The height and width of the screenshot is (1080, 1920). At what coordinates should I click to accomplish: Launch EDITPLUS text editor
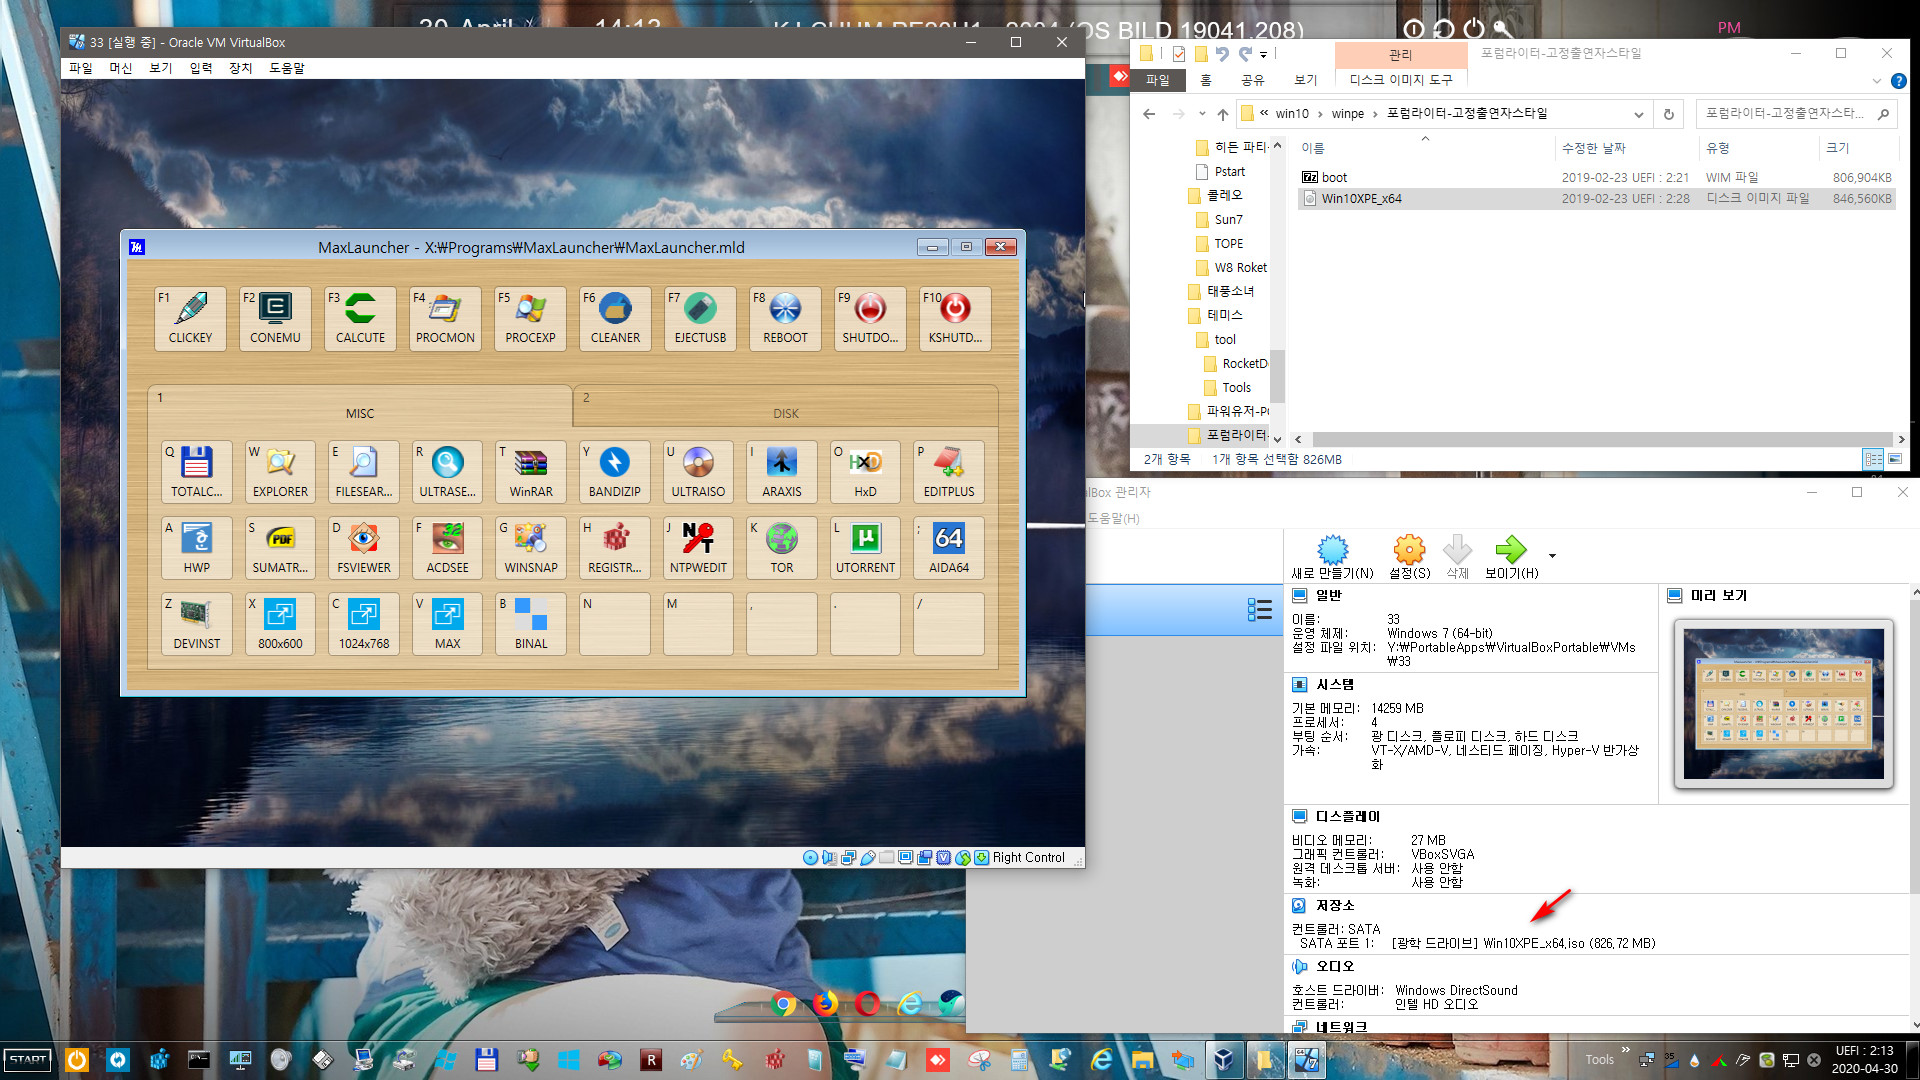coord(949,472)
